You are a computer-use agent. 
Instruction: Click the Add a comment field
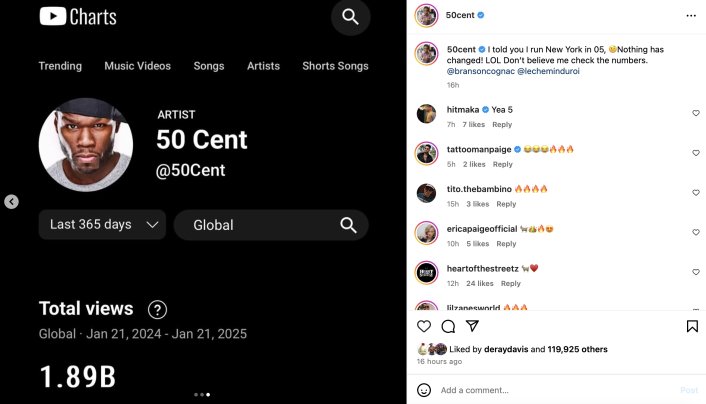550,390
